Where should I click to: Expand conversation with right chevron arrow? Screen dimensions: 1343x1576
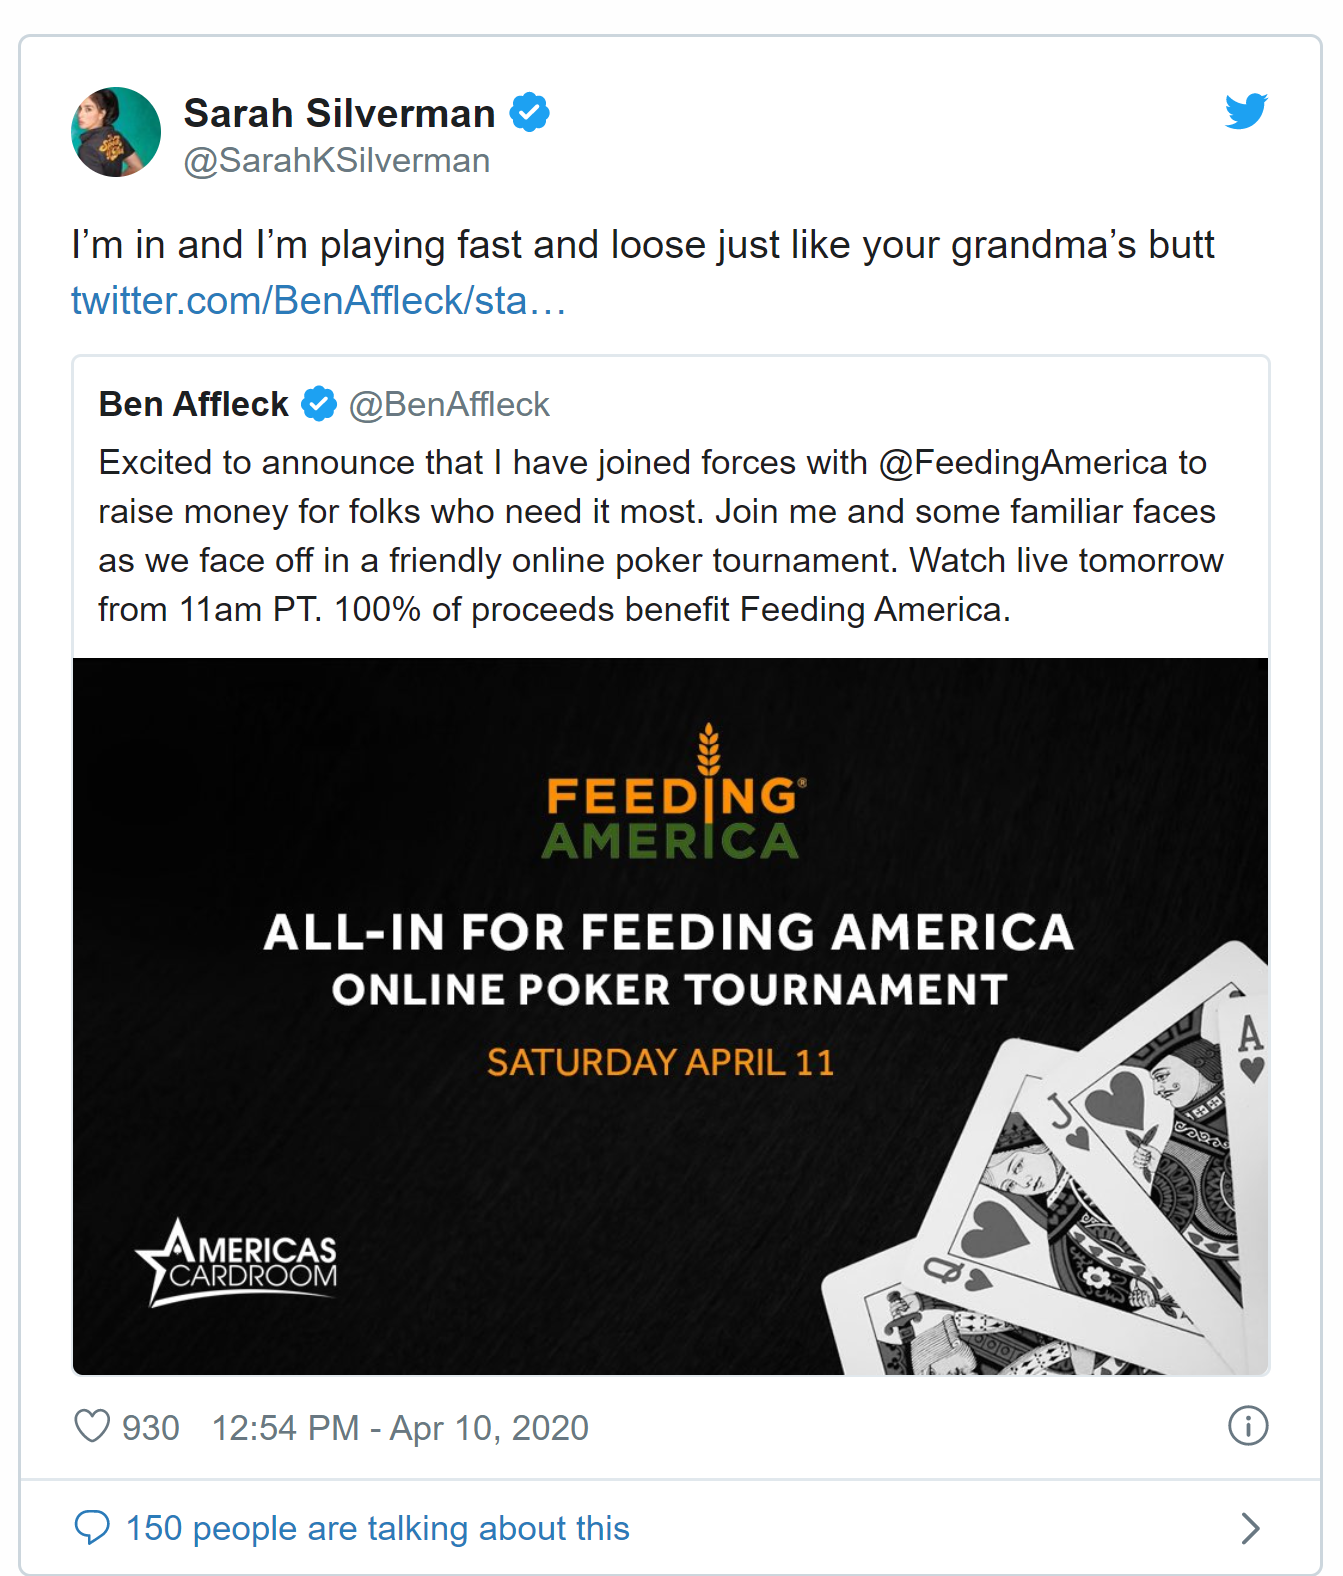click(x=1249, y=1528)
